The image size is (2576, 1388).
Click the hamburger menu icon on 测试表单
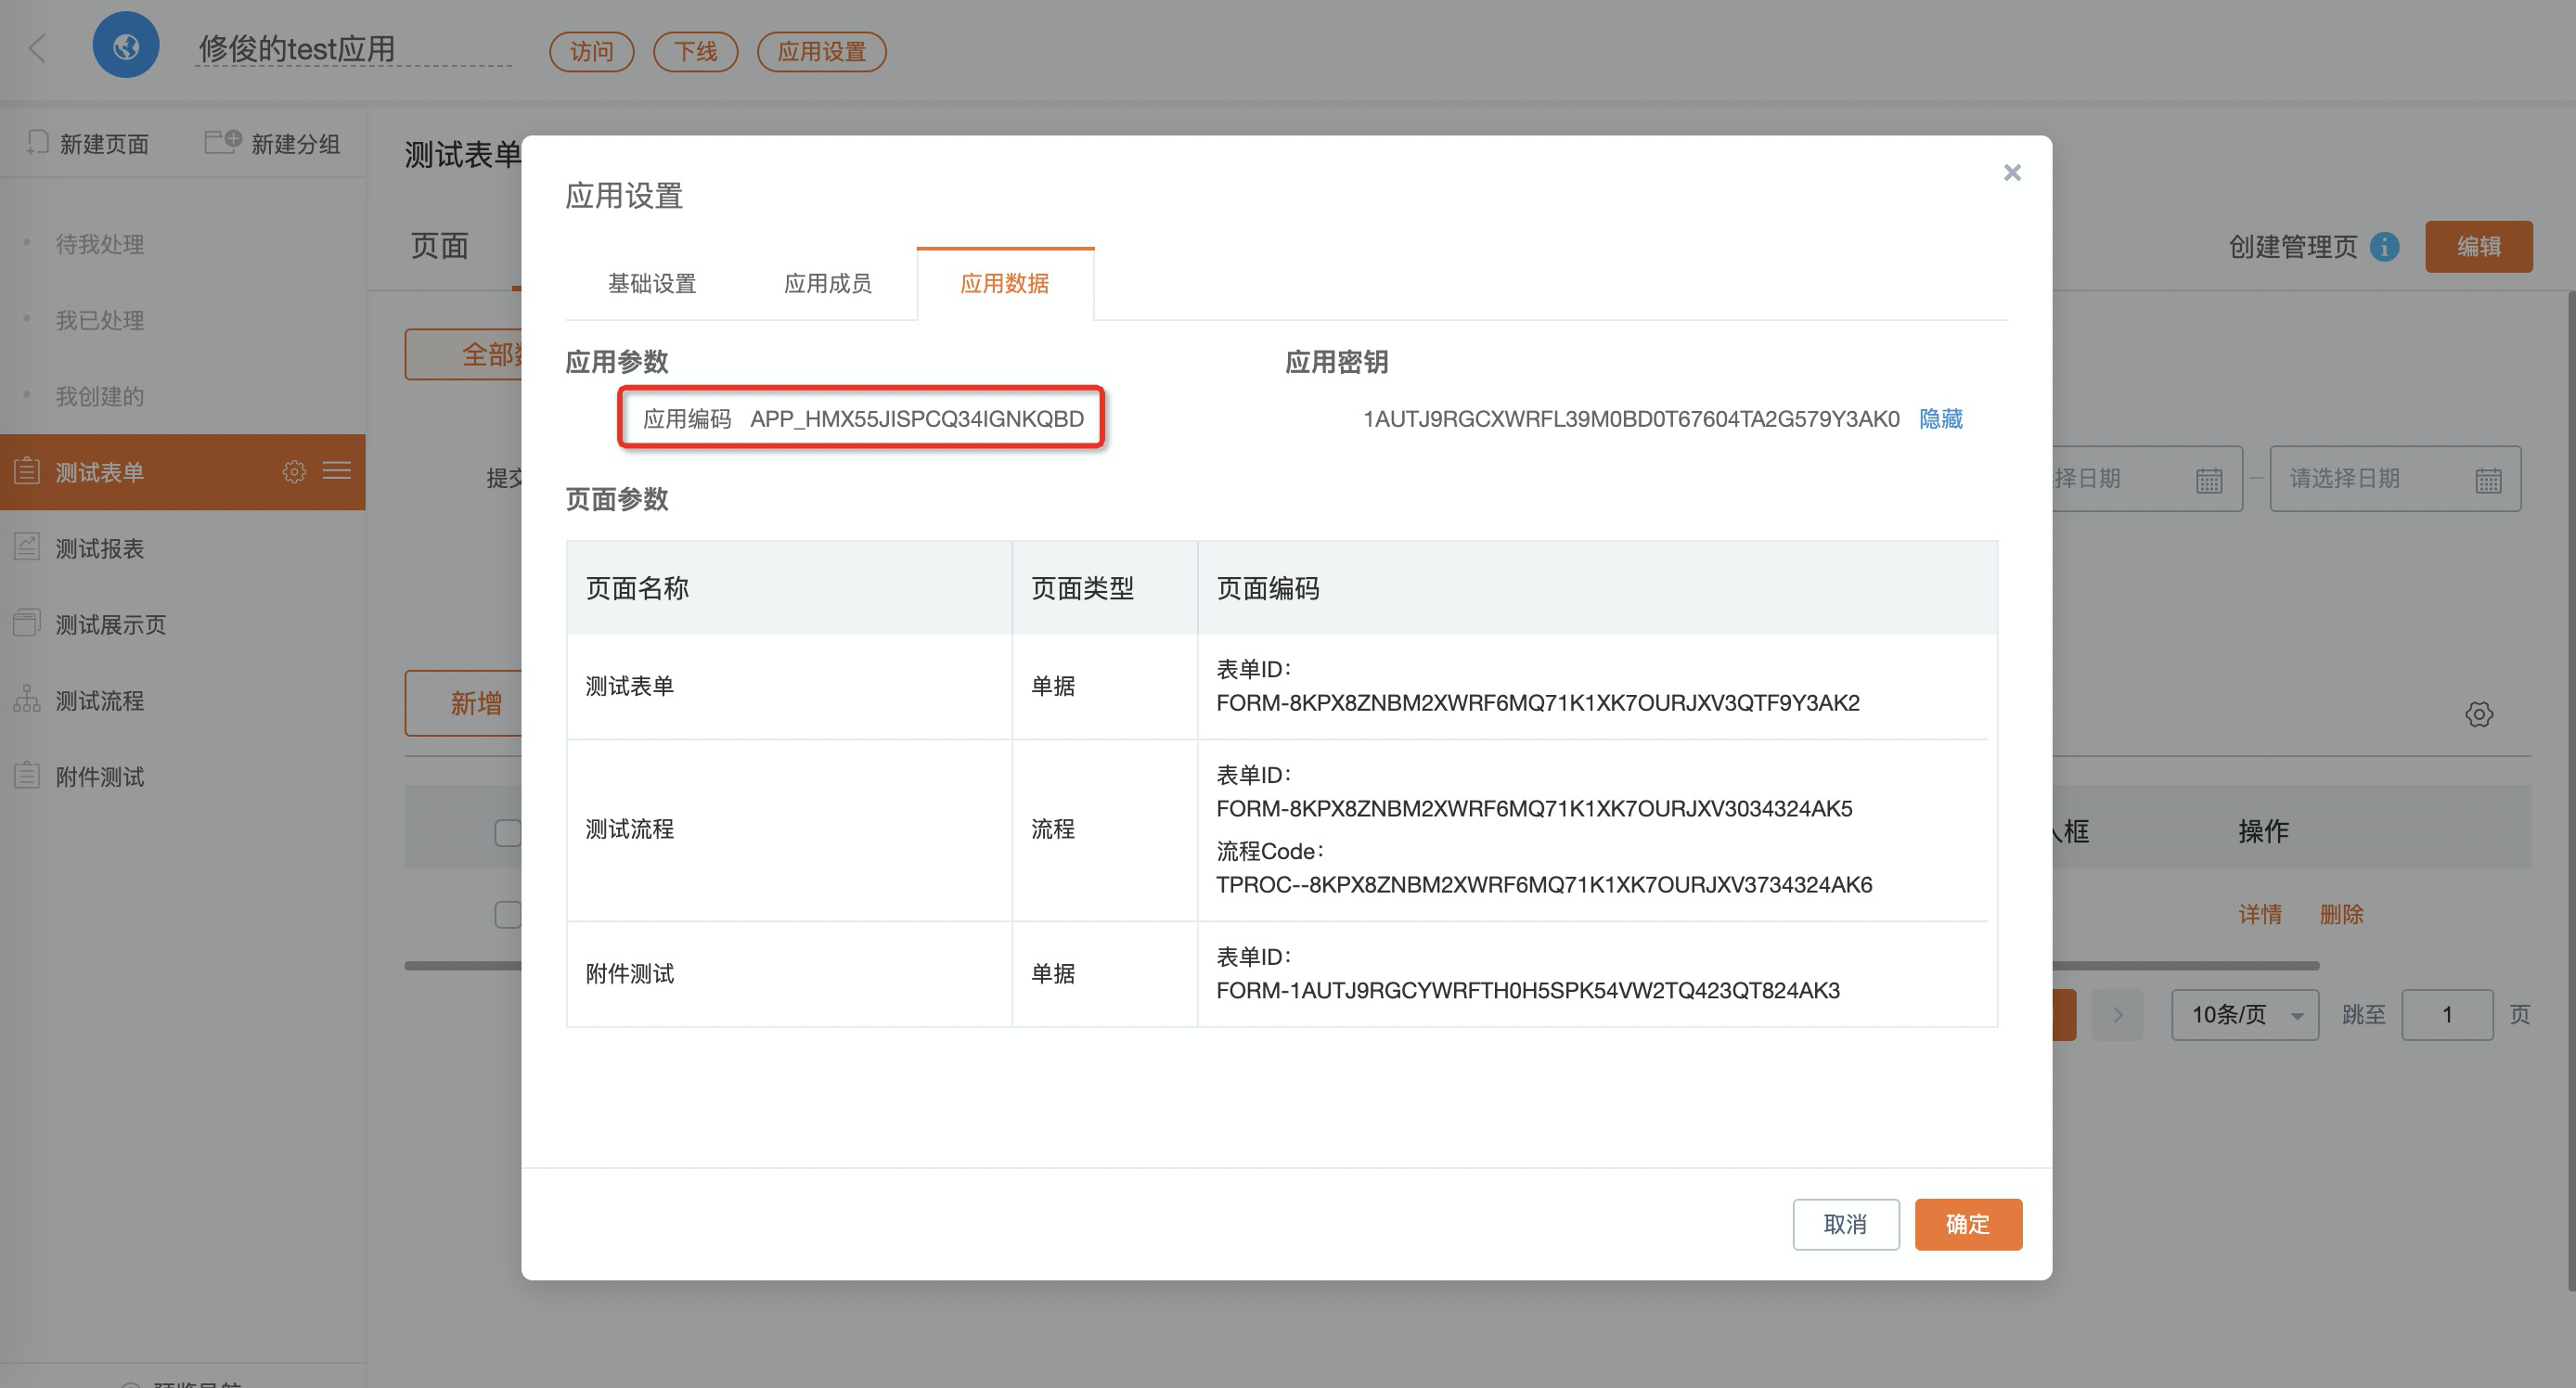(337, 471)
